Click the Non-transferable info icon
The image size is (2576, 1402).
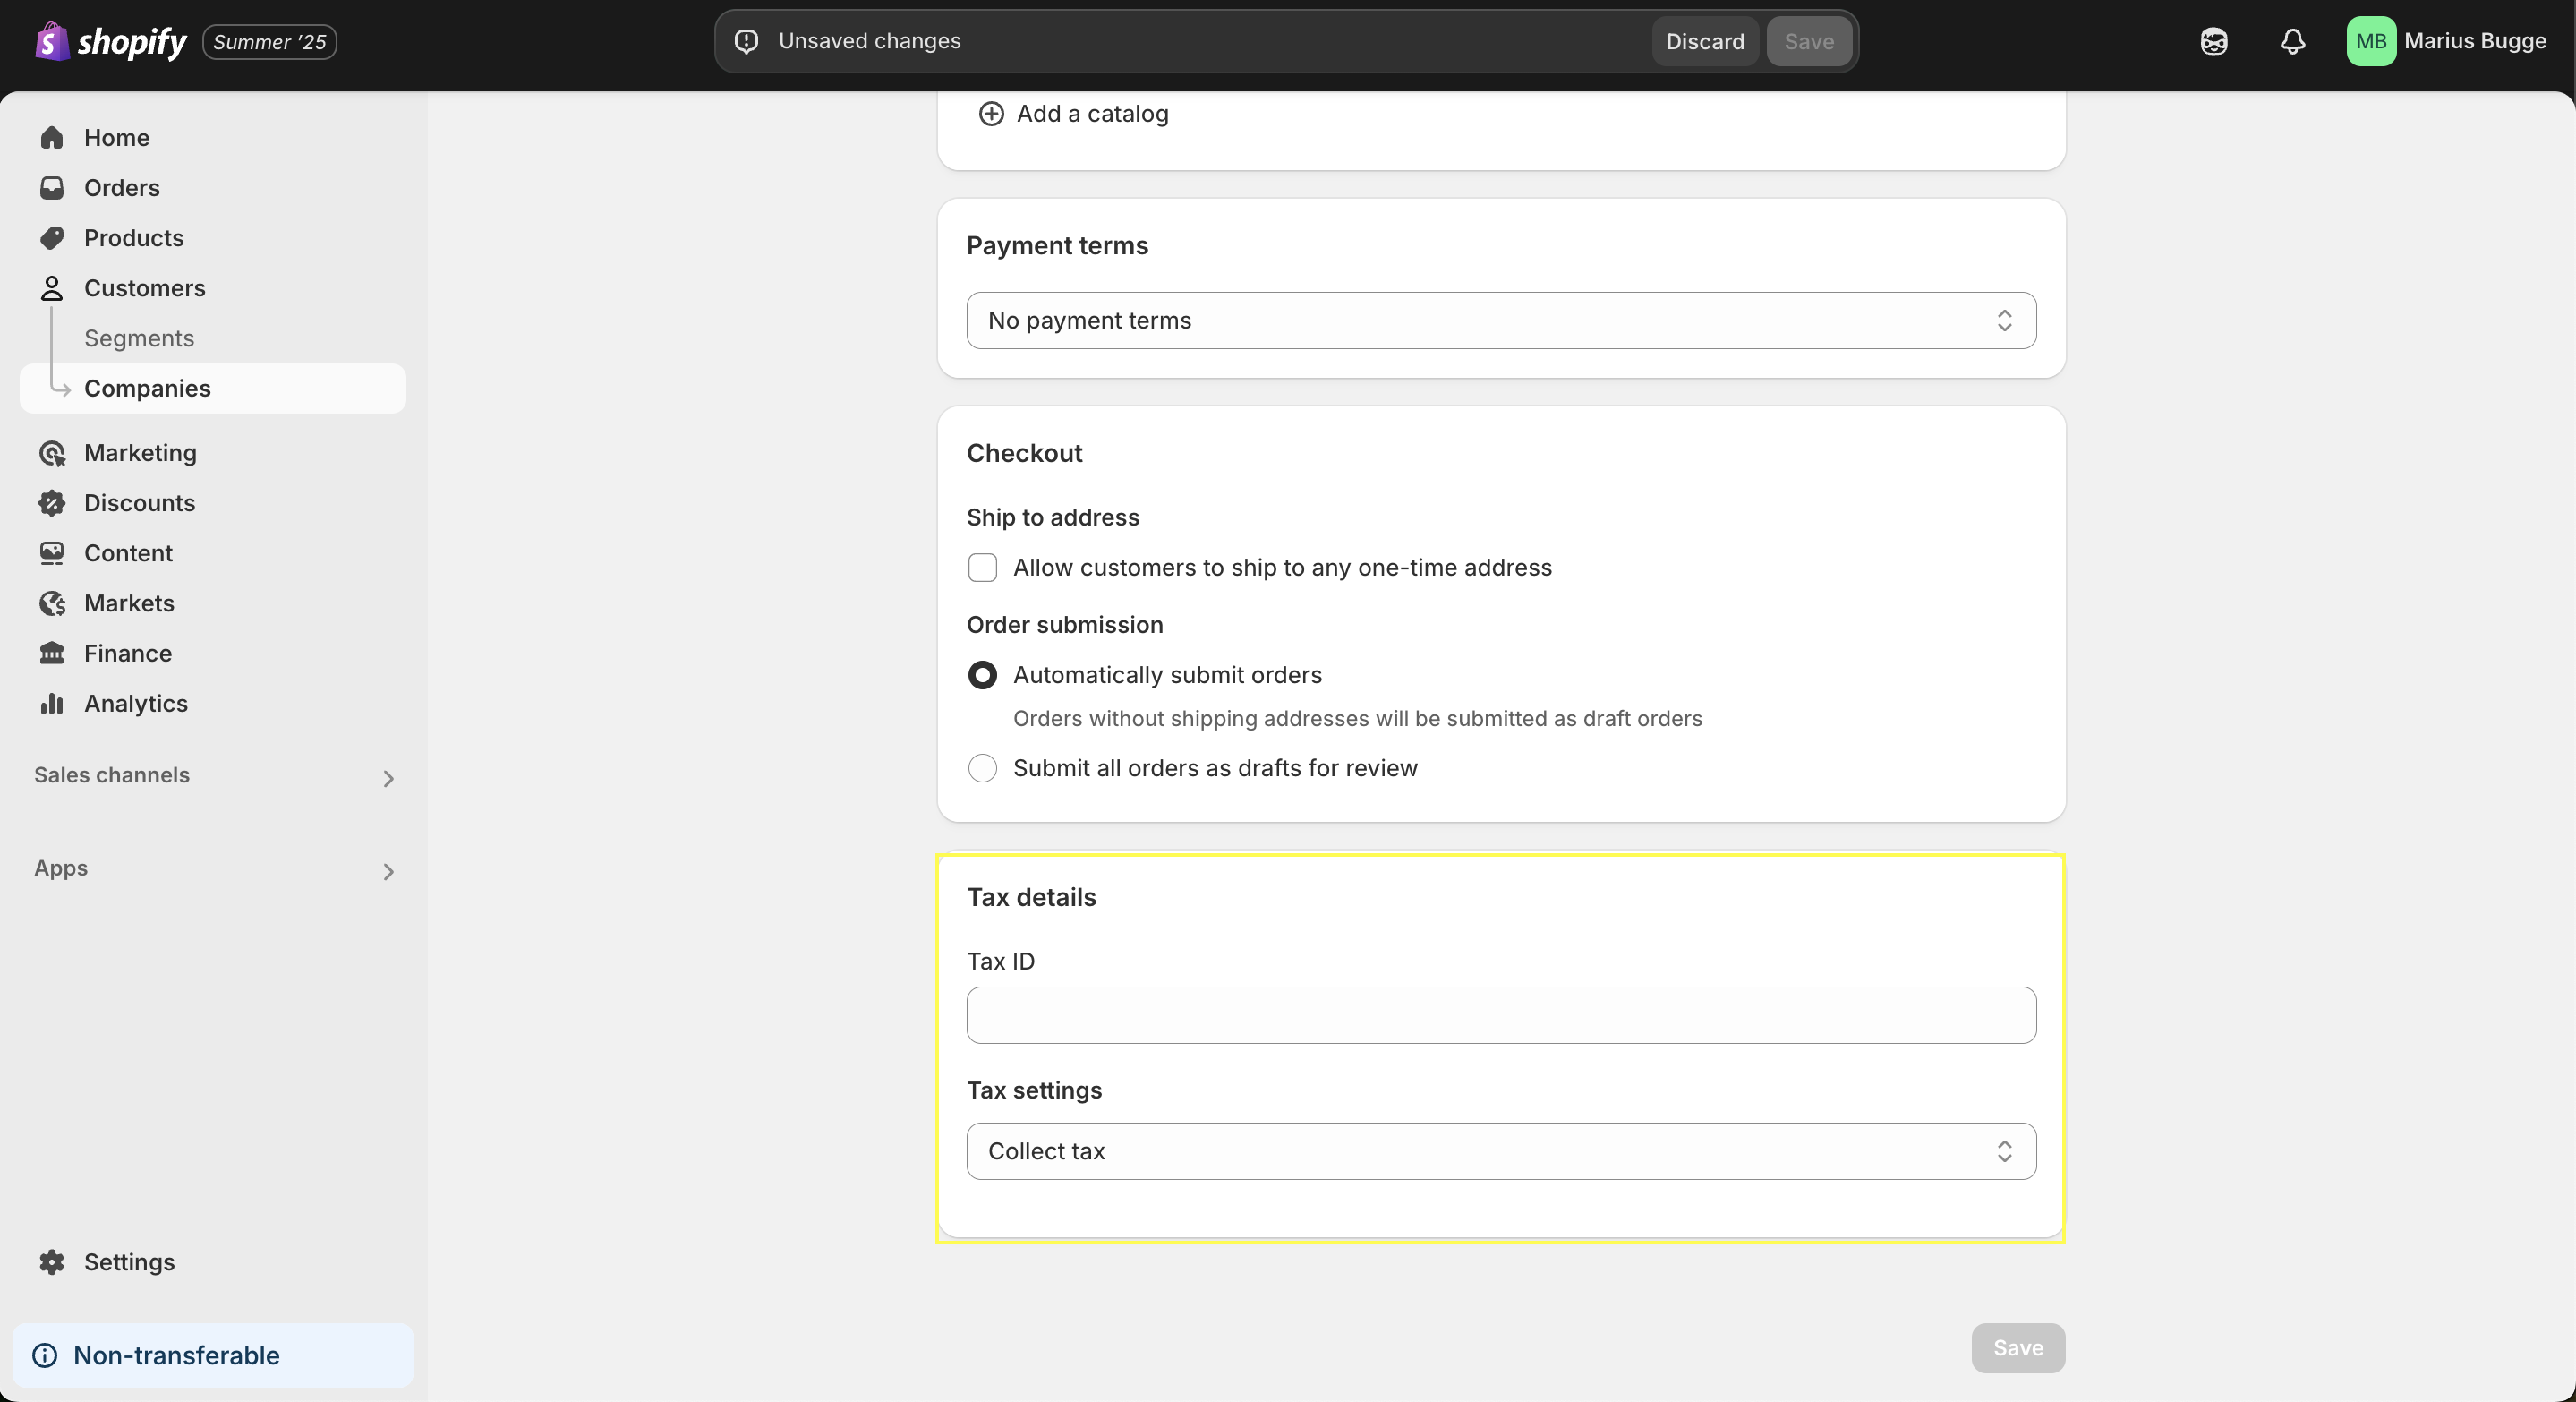coord(45,1355)
